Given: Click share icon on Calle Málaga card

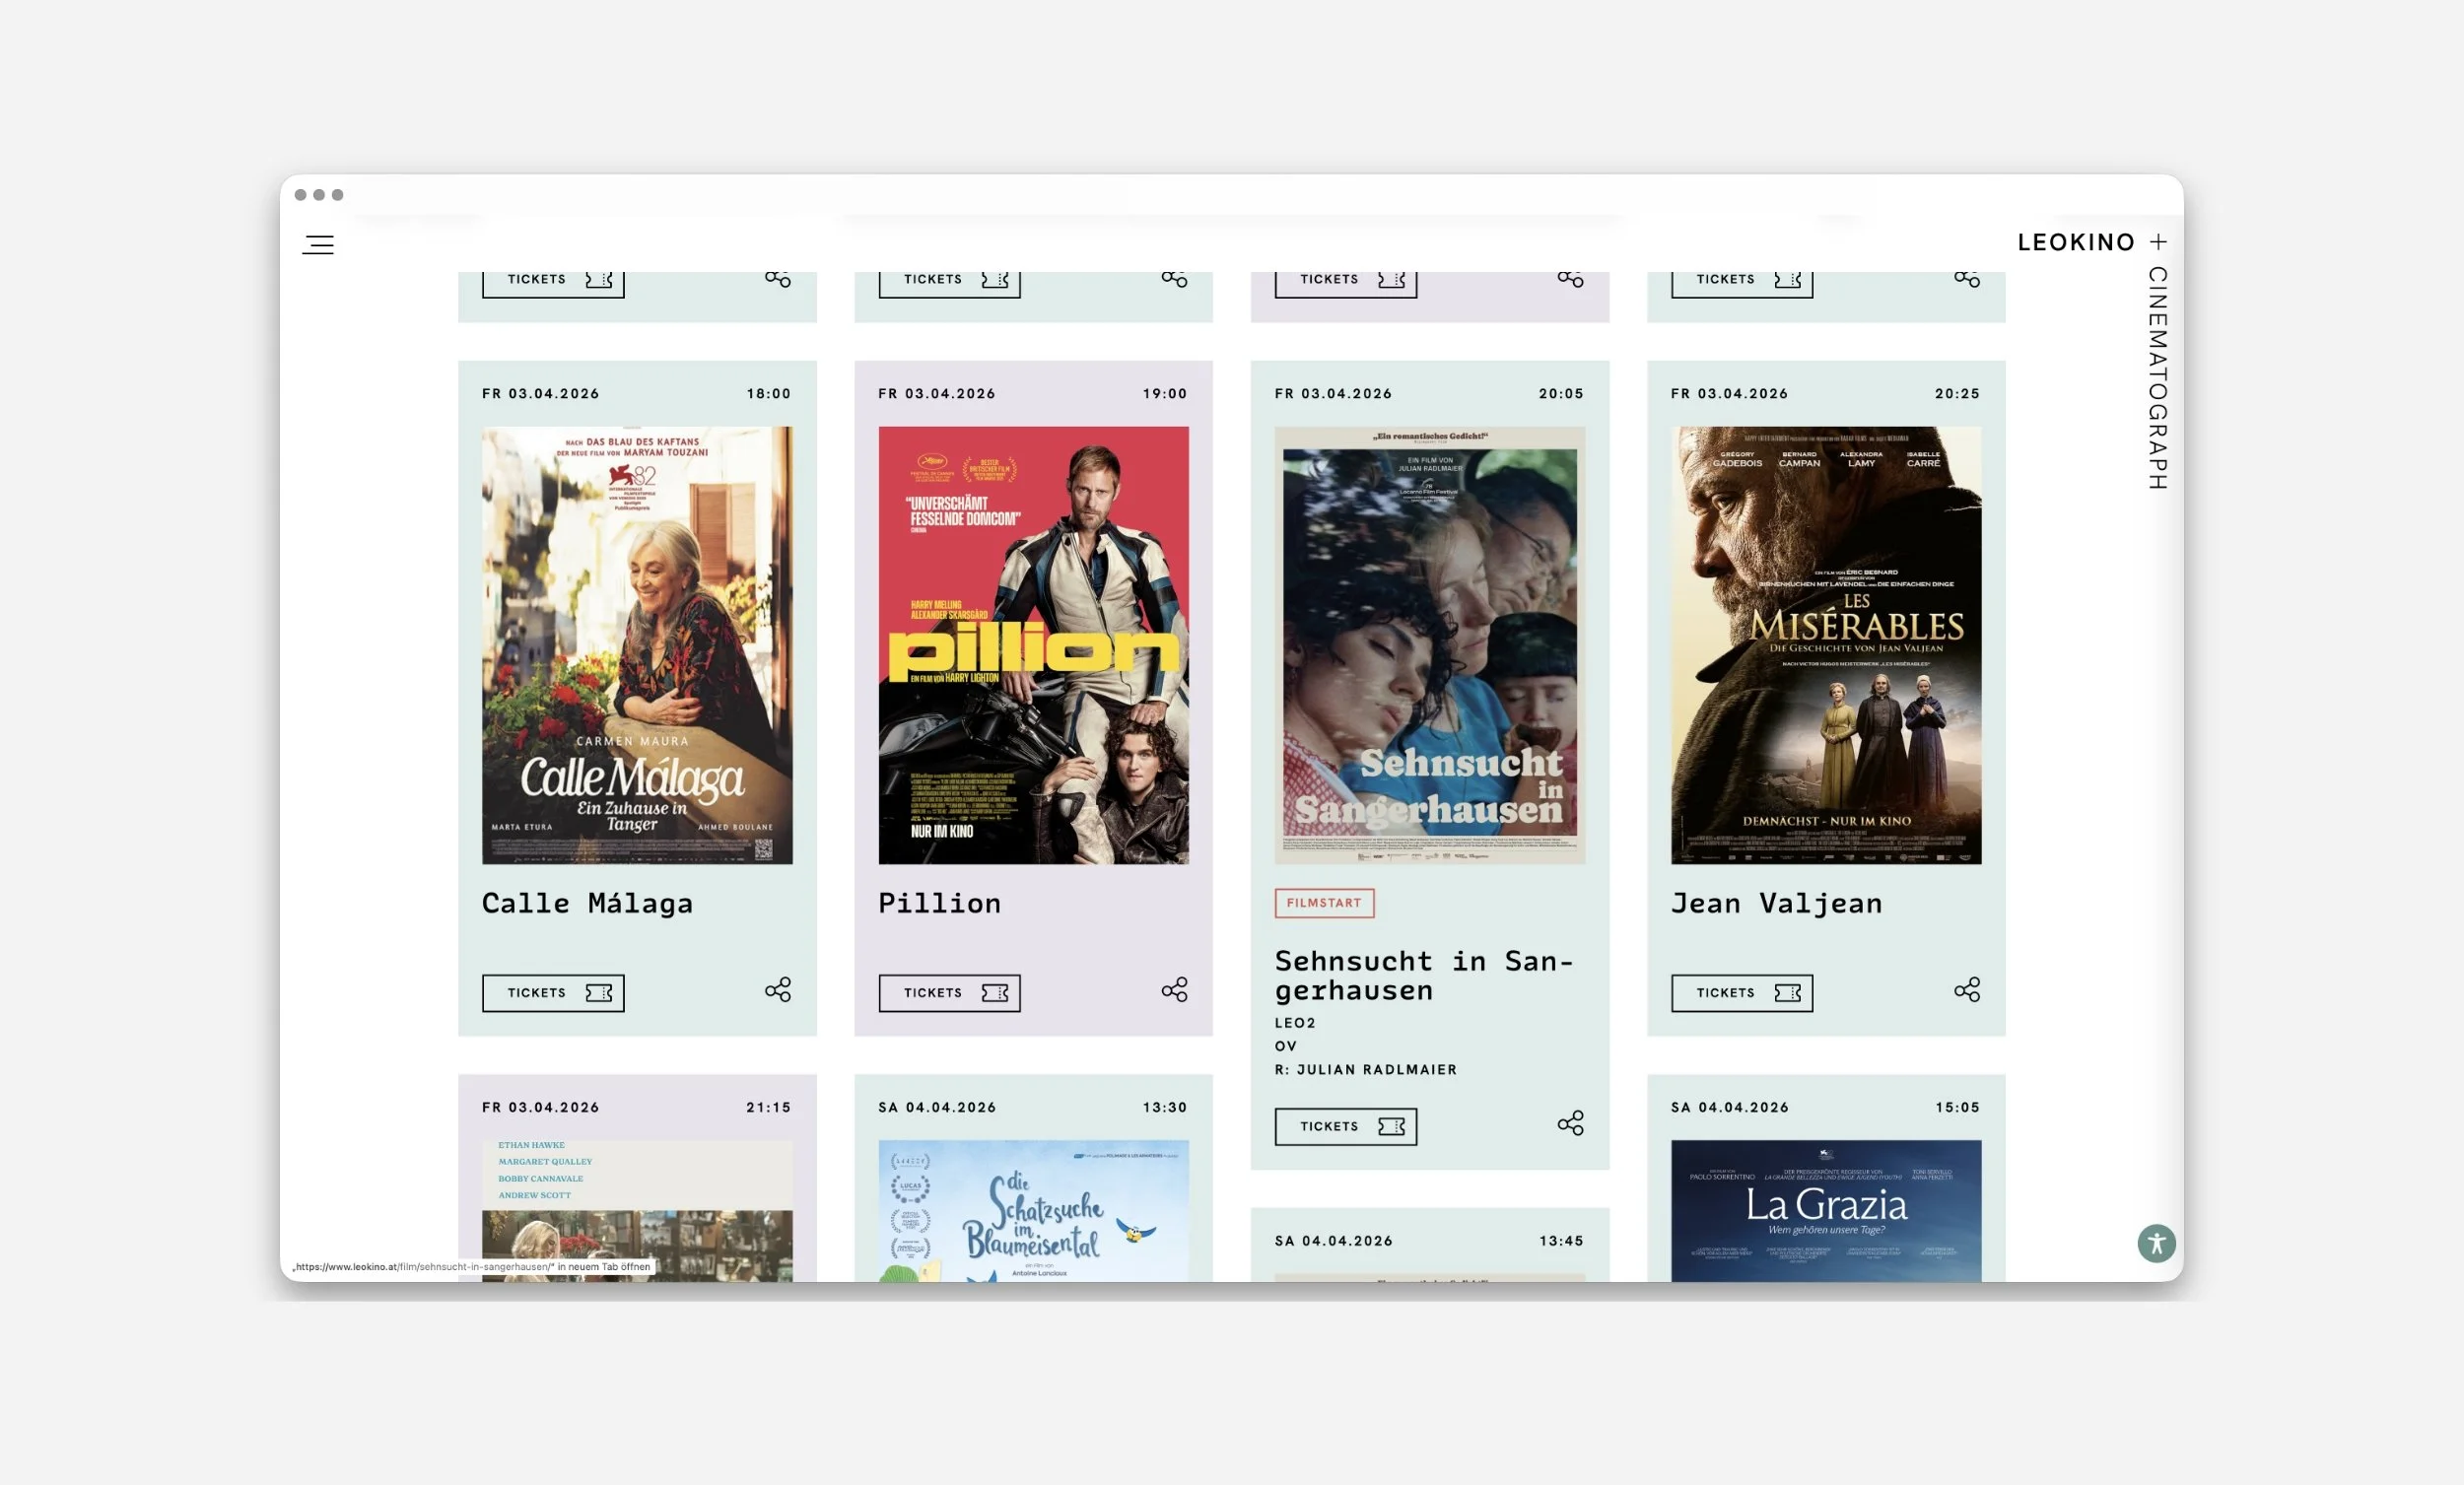Looking at the screenshot, I should pos(777,990).
